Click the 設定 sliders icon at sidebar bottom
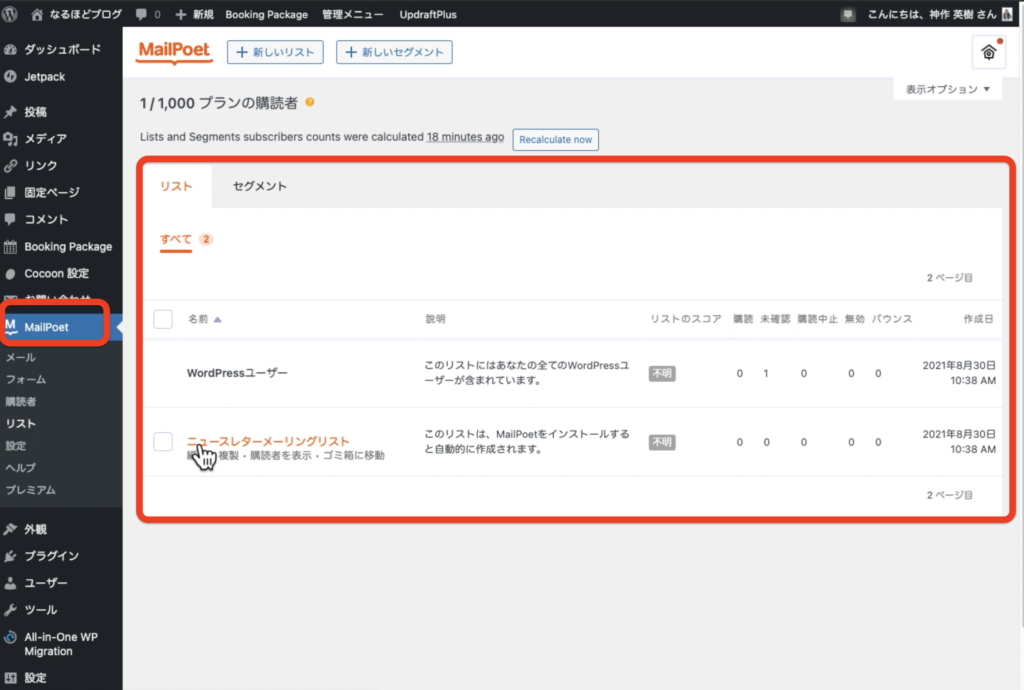This screenshot has height=690, width=1024. 10,678
